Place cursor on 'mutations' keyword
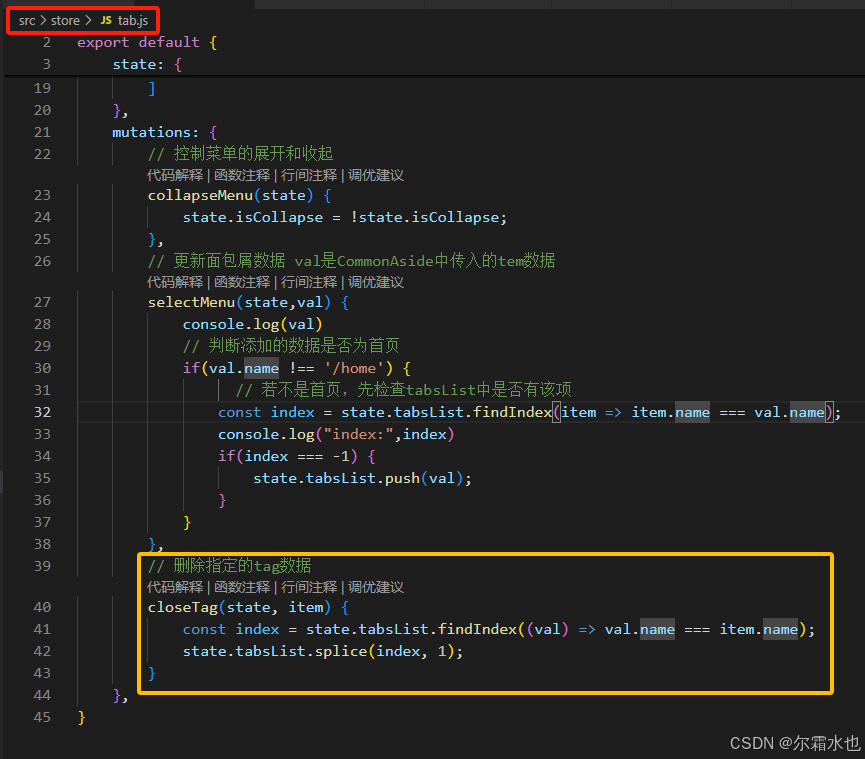 pyautogui.click(x=152, y=132)
